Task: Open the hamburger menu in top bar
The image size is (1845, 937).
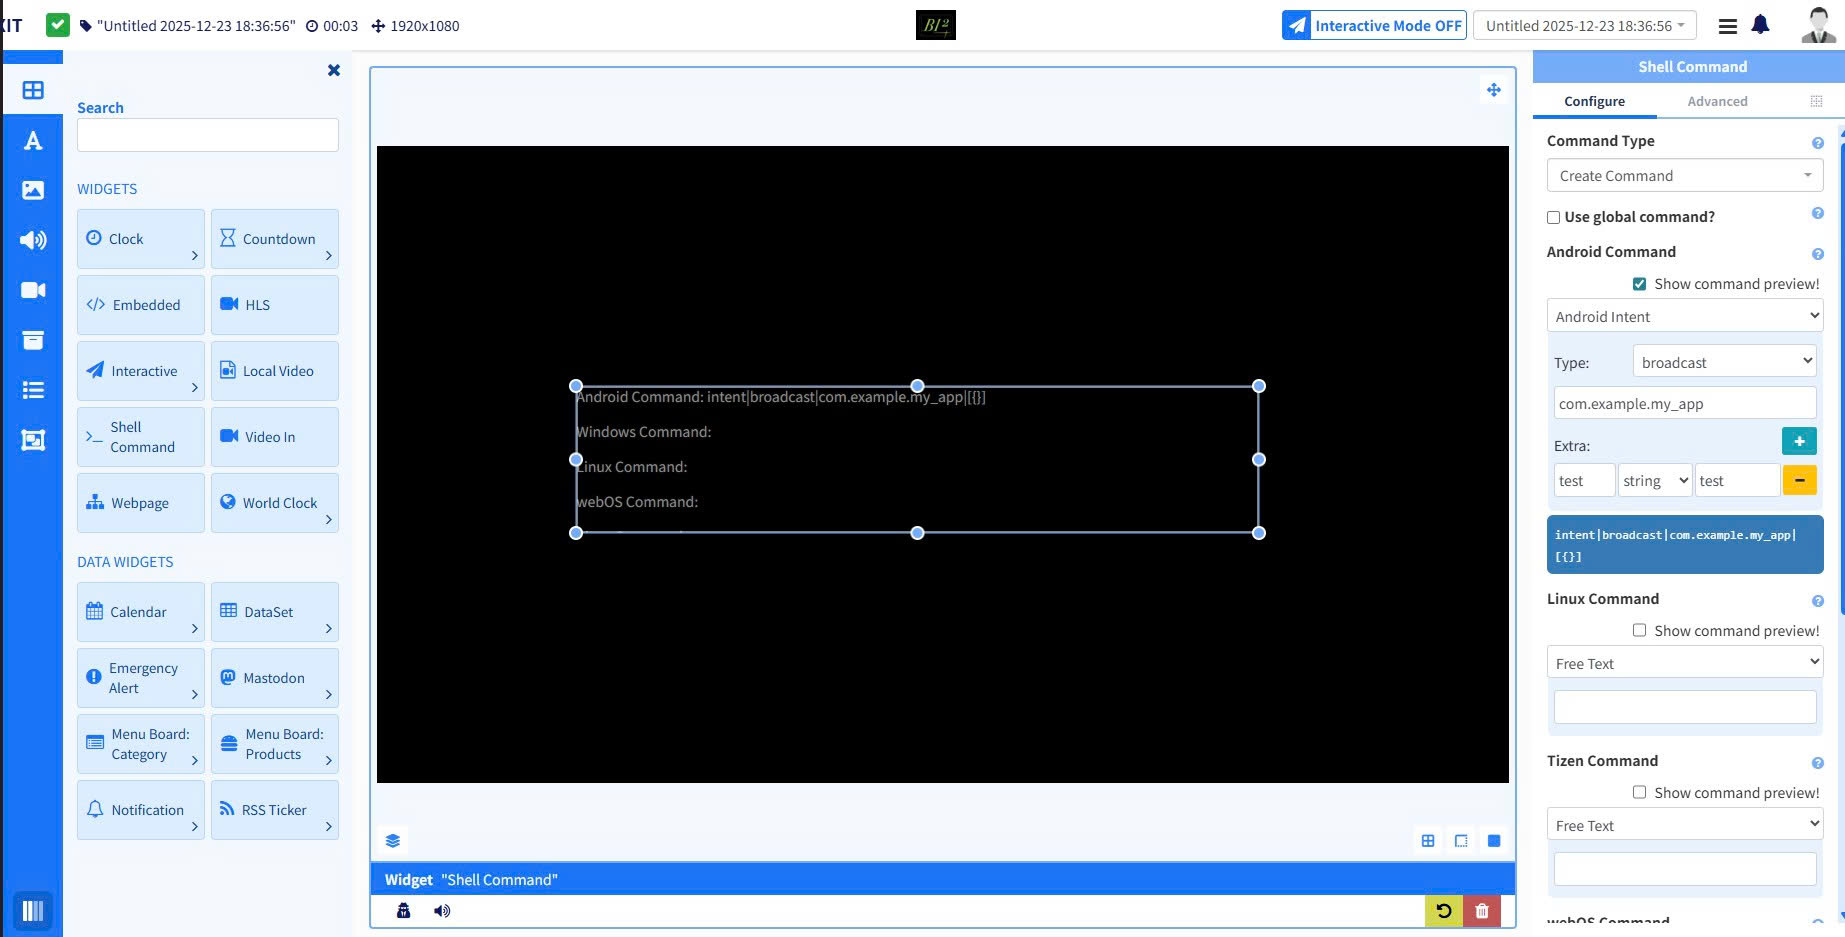Action: tap(1727, 26)
